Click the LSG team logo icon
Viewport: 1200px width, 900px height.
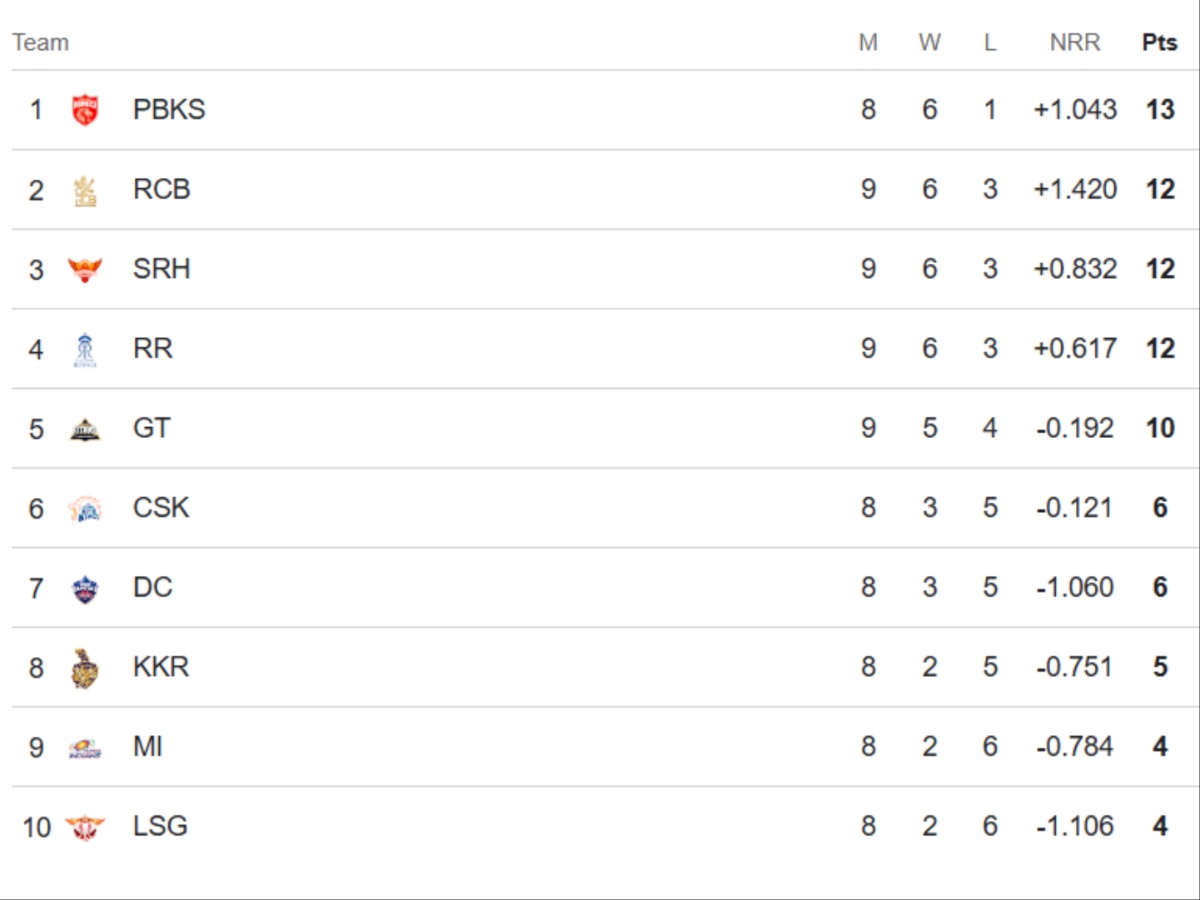point(85,827)
